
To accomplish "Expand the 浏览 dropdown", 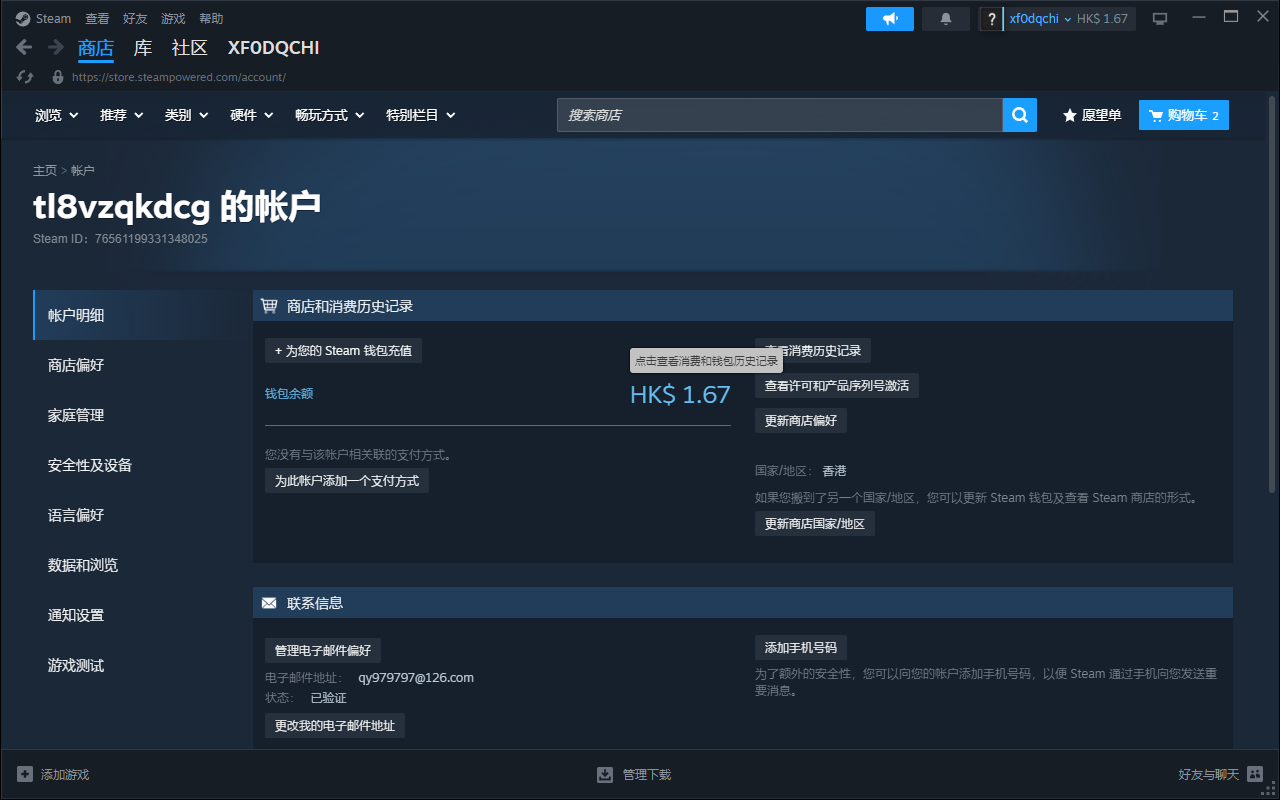I will point(56,115).
